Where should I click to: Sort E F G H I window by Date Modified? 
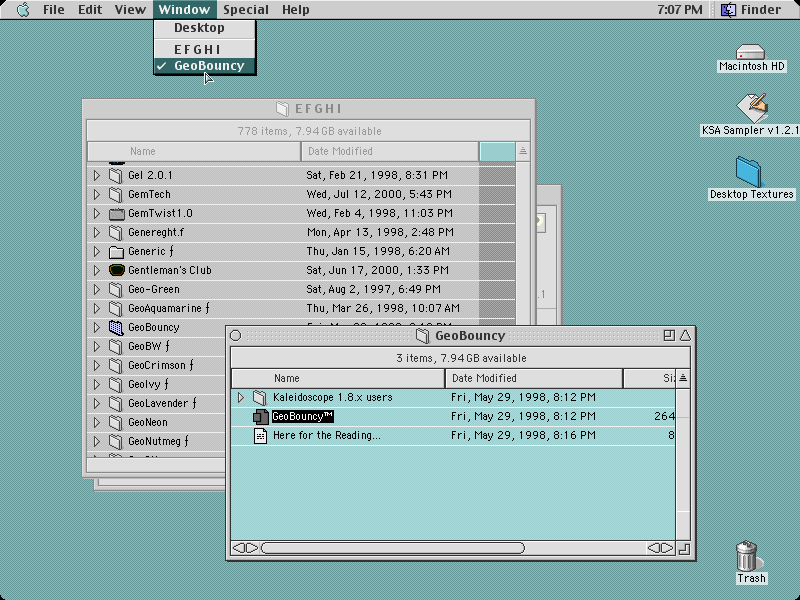click(x=390, y=152)
